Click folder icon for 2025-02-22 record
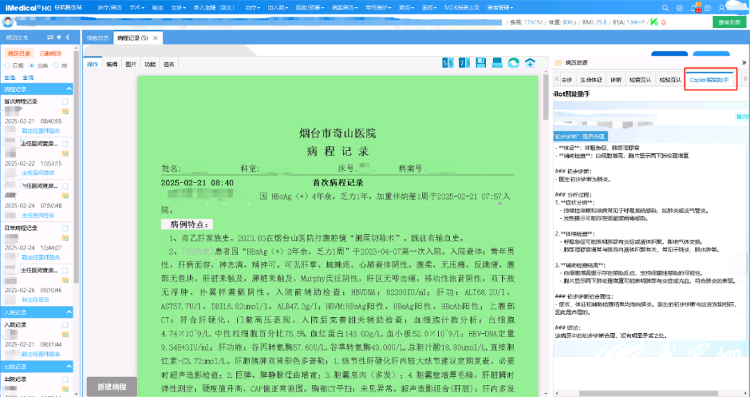This screenshot has width=750, height=397. pos(65,154)
